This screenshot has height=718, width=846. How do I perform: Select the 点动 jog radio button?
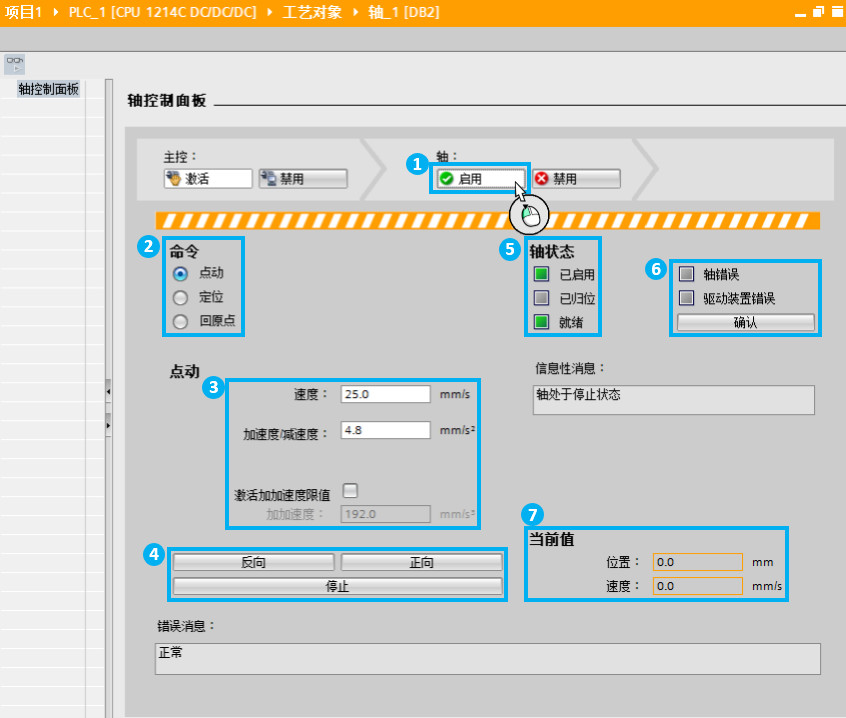(x=180, y=274)
